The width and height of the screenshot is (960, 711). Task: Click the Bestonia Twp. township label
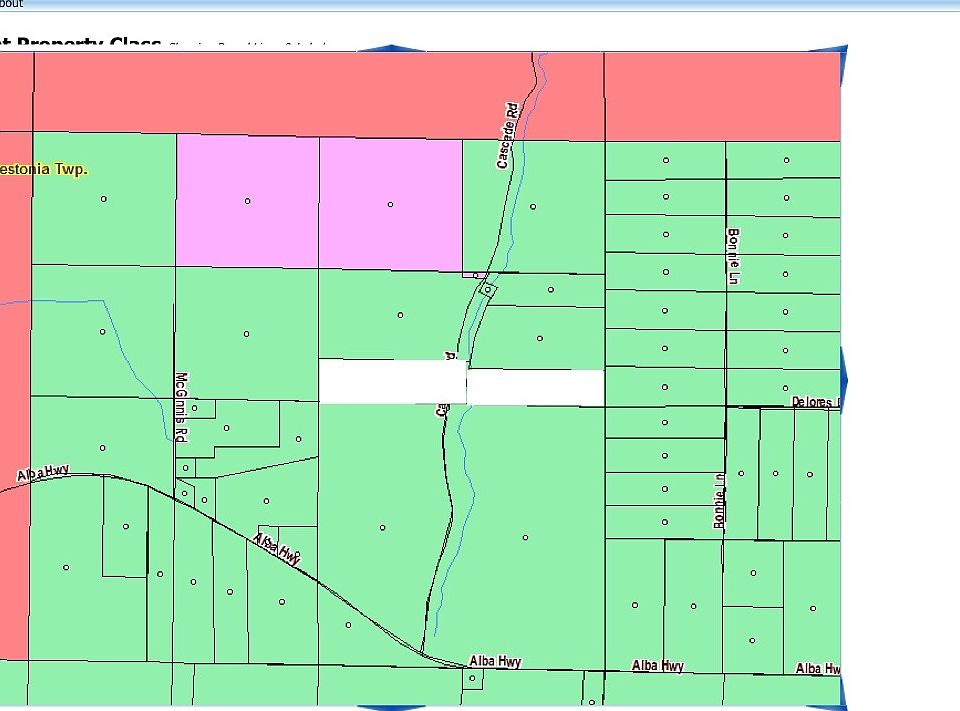(44, 169)
